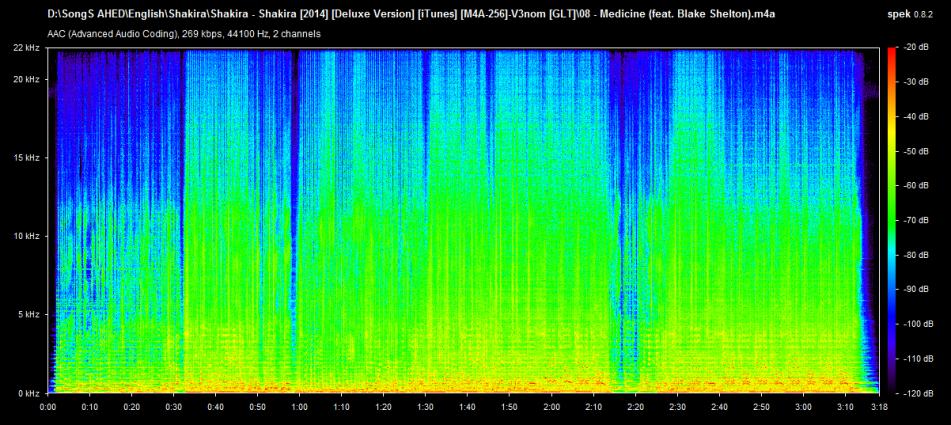Click the 2:00 time axis label
951x425 pixels.
(x=551, y=407)
